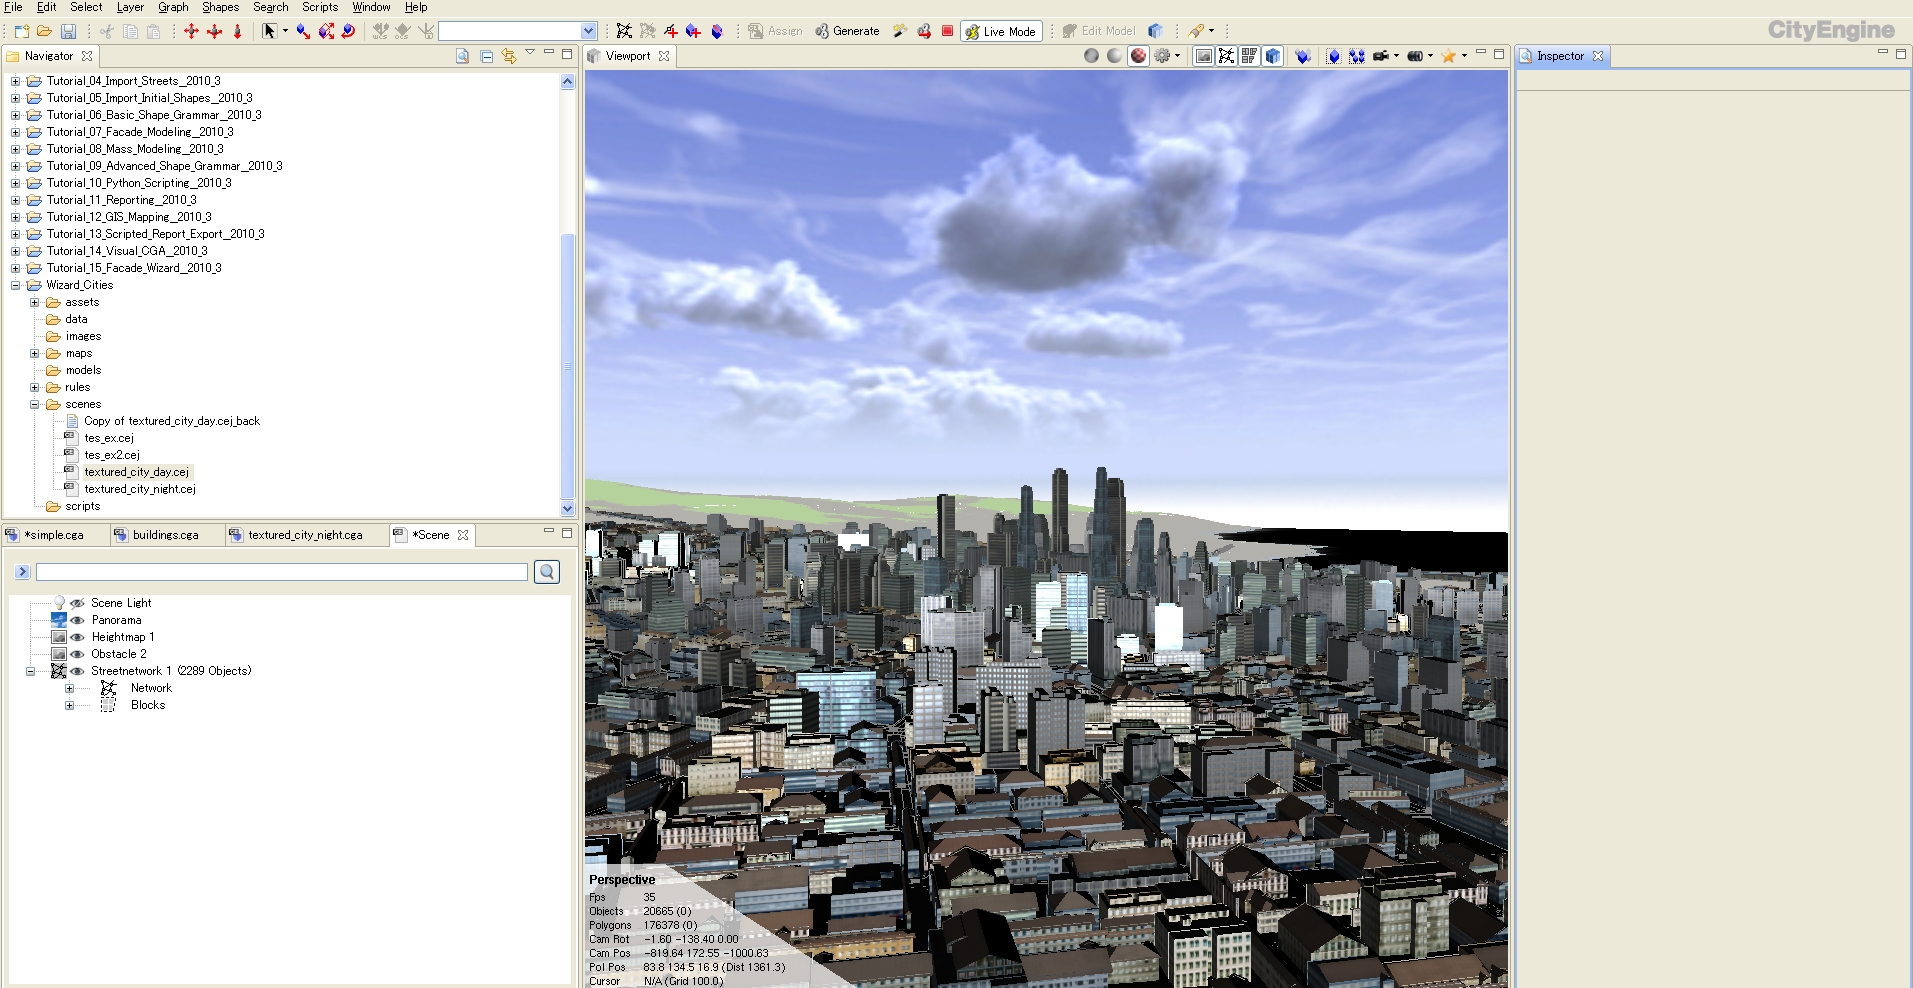Save the scene with the floppy icon

point(68,31)
